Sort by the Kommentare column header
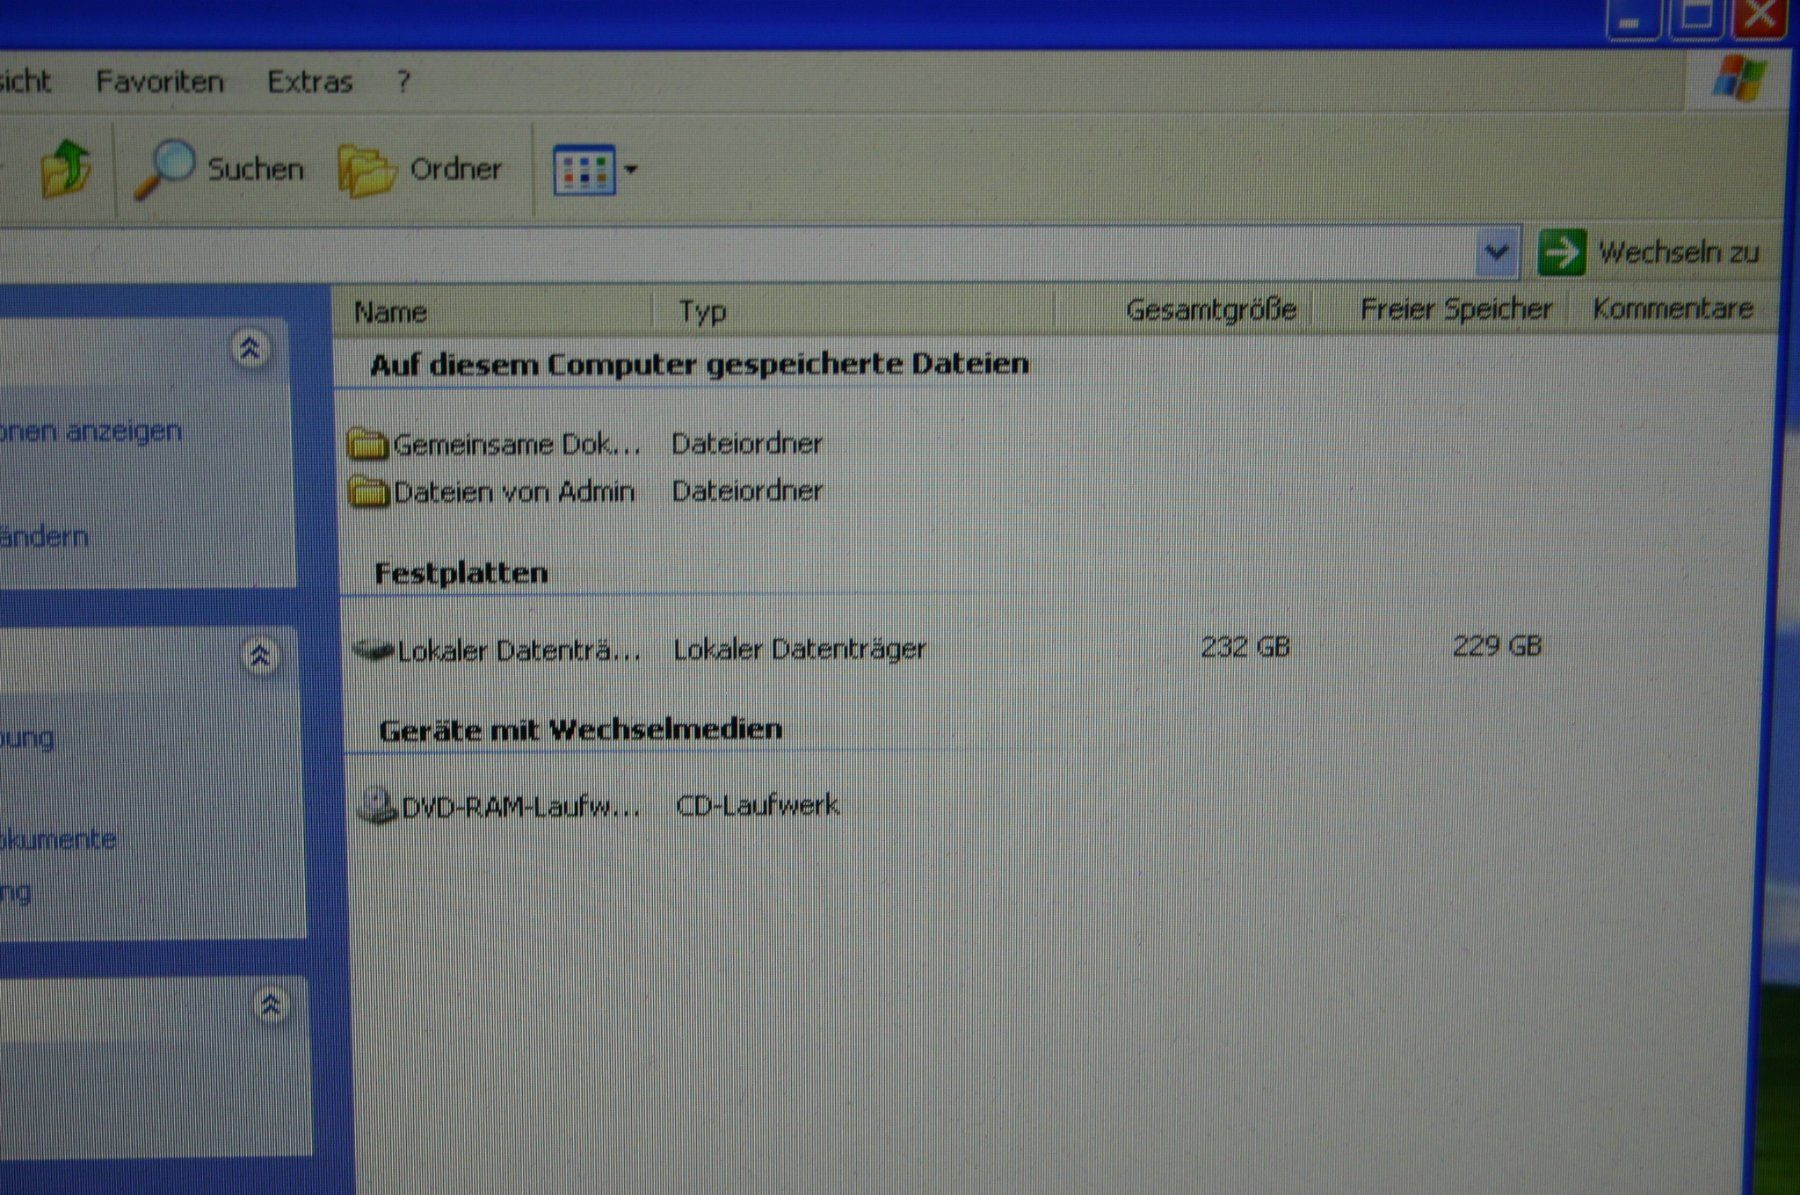 [x=1672, y=308]
